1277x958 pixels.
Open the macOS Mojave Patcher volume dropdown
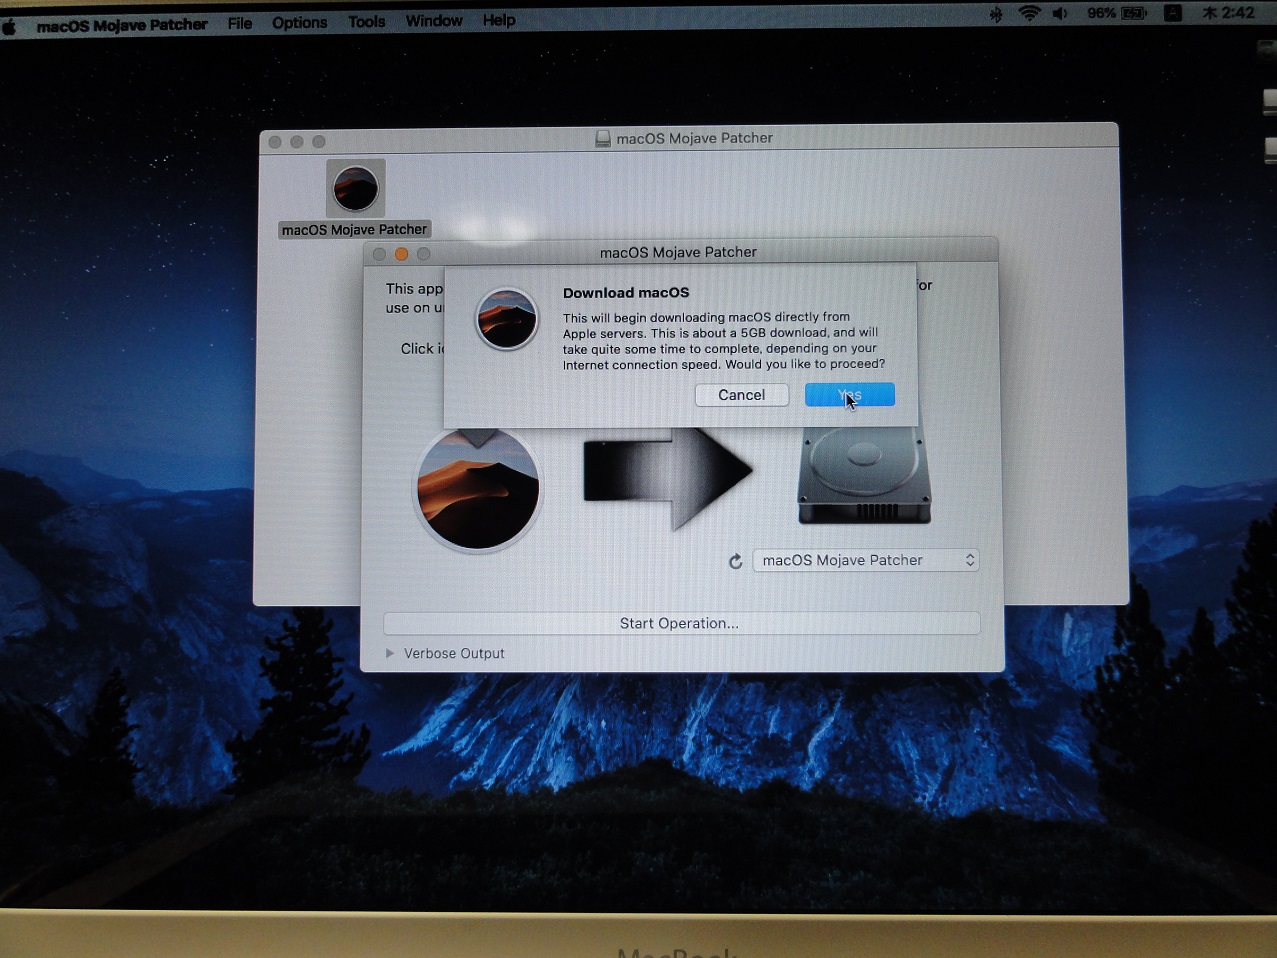866,560
